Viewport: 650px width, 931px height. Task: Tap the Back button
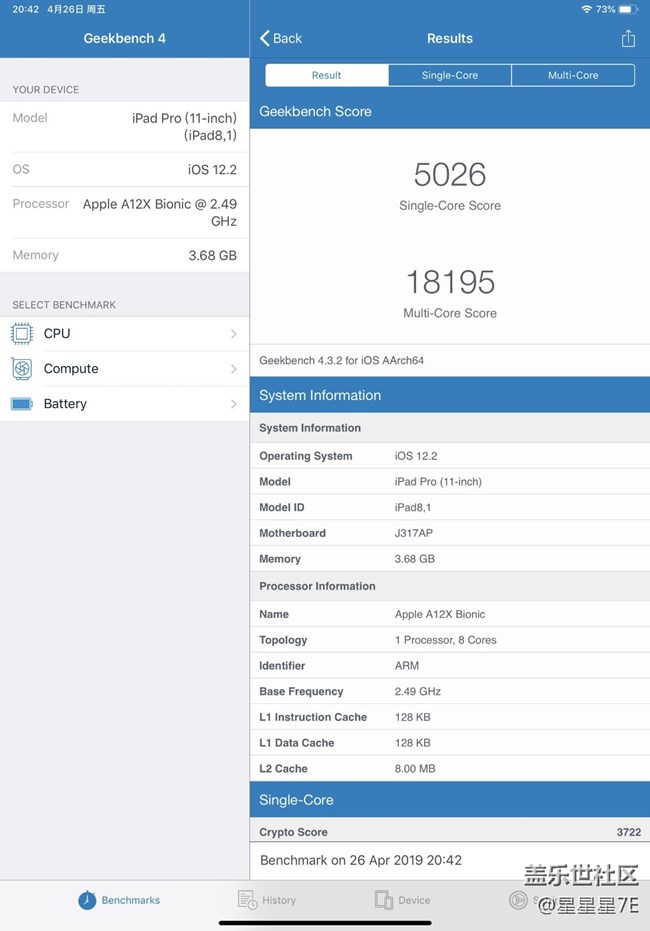[281, 39]
